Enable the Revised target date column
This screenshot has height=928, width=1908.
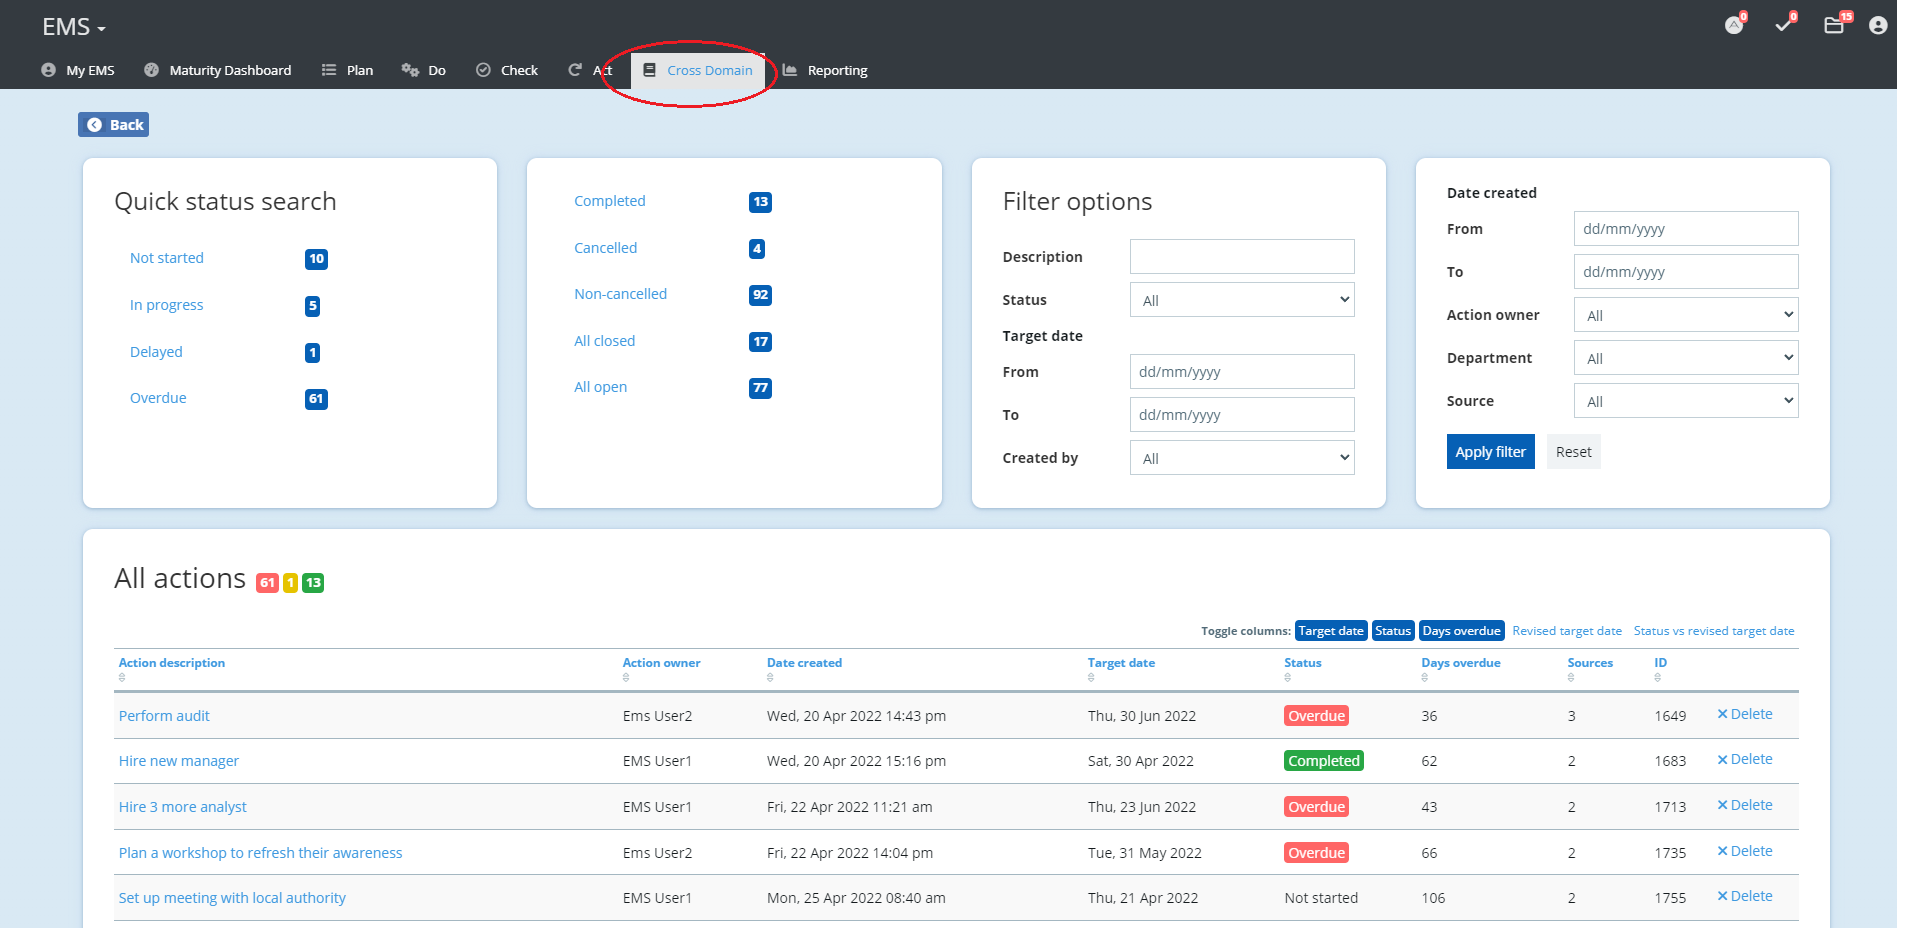1566,631
